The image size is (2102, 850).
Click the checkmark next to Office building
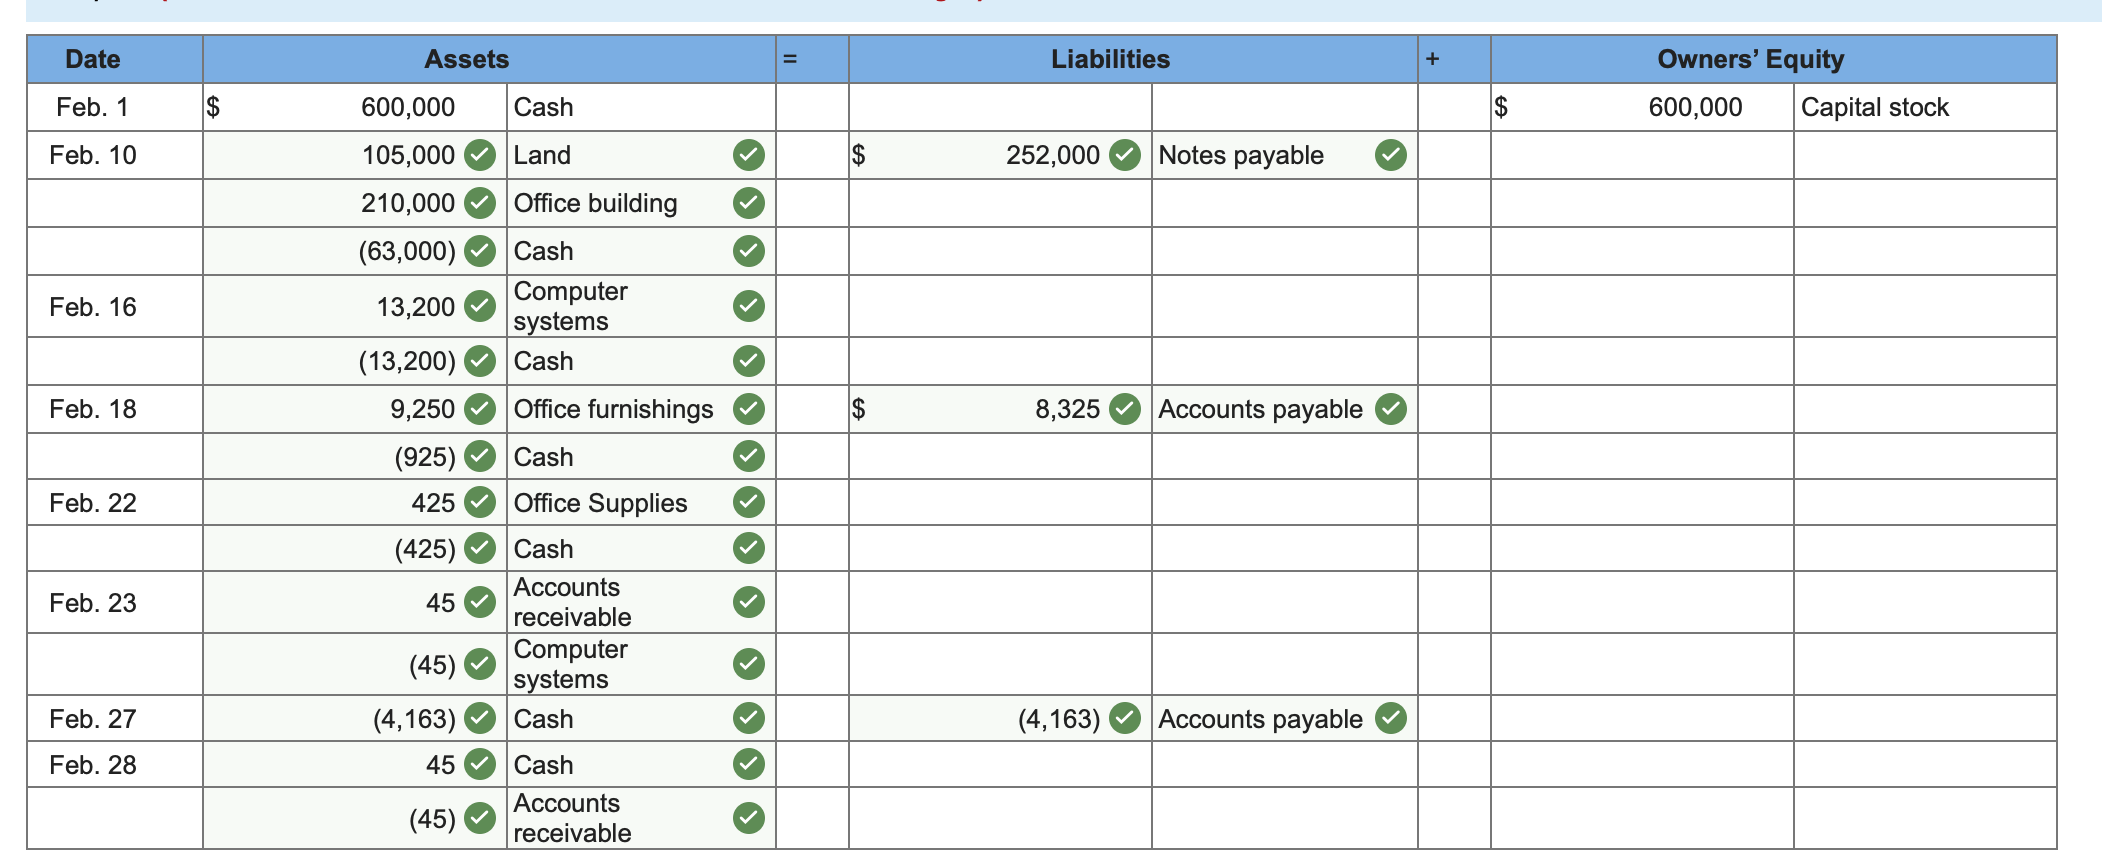click(749, 203)
